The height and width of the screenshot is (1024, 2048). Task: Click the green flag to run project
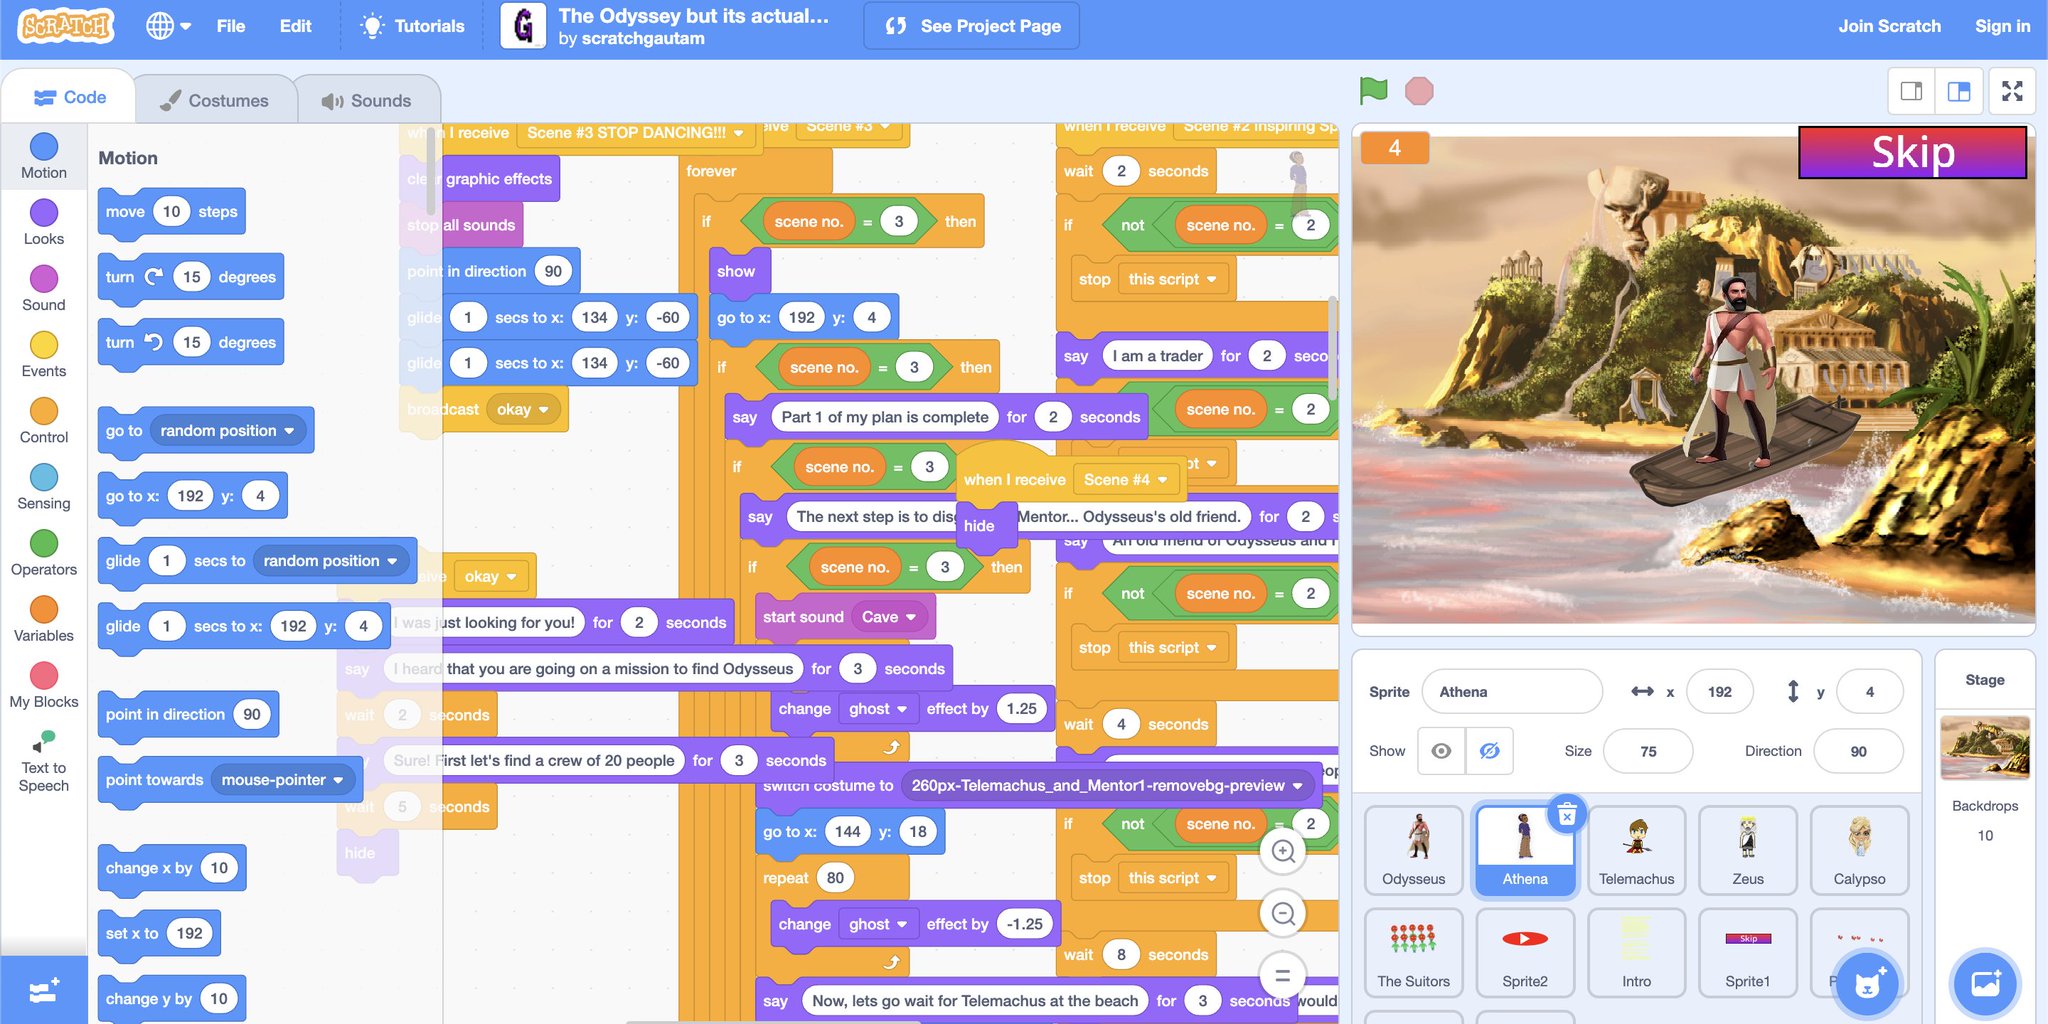[x=1373, y=91]
